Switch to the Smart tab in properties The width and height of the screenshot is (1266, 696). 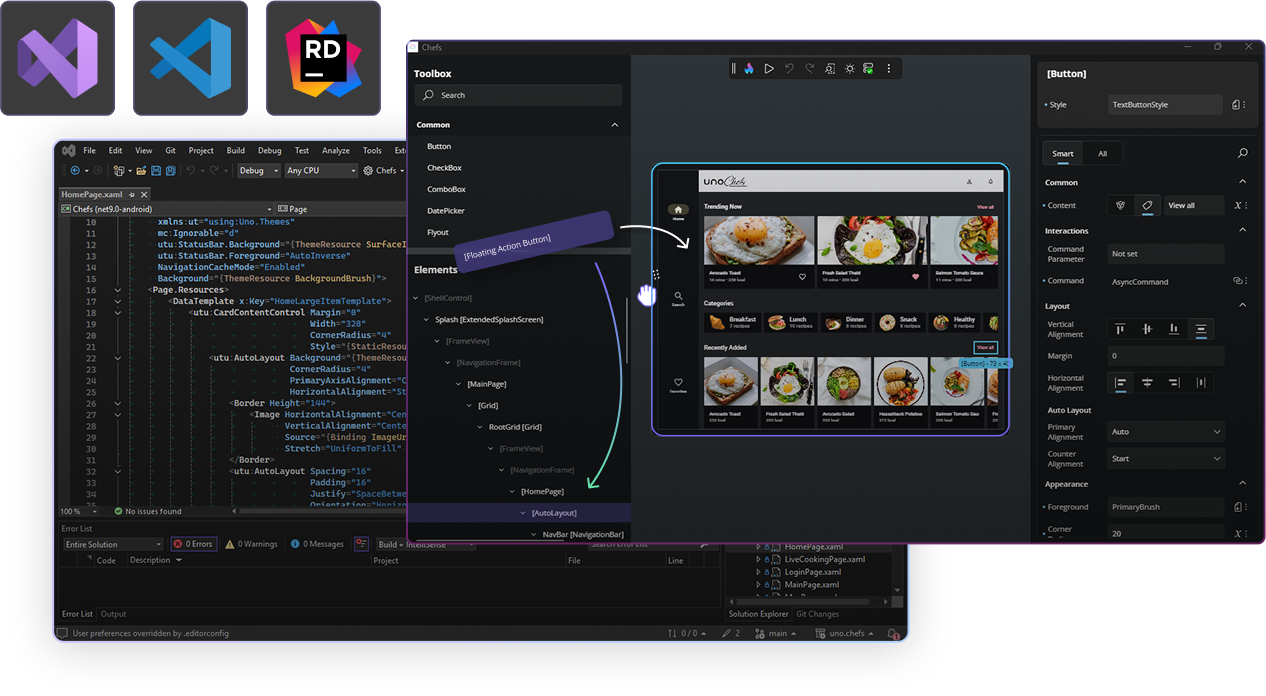1063,153
